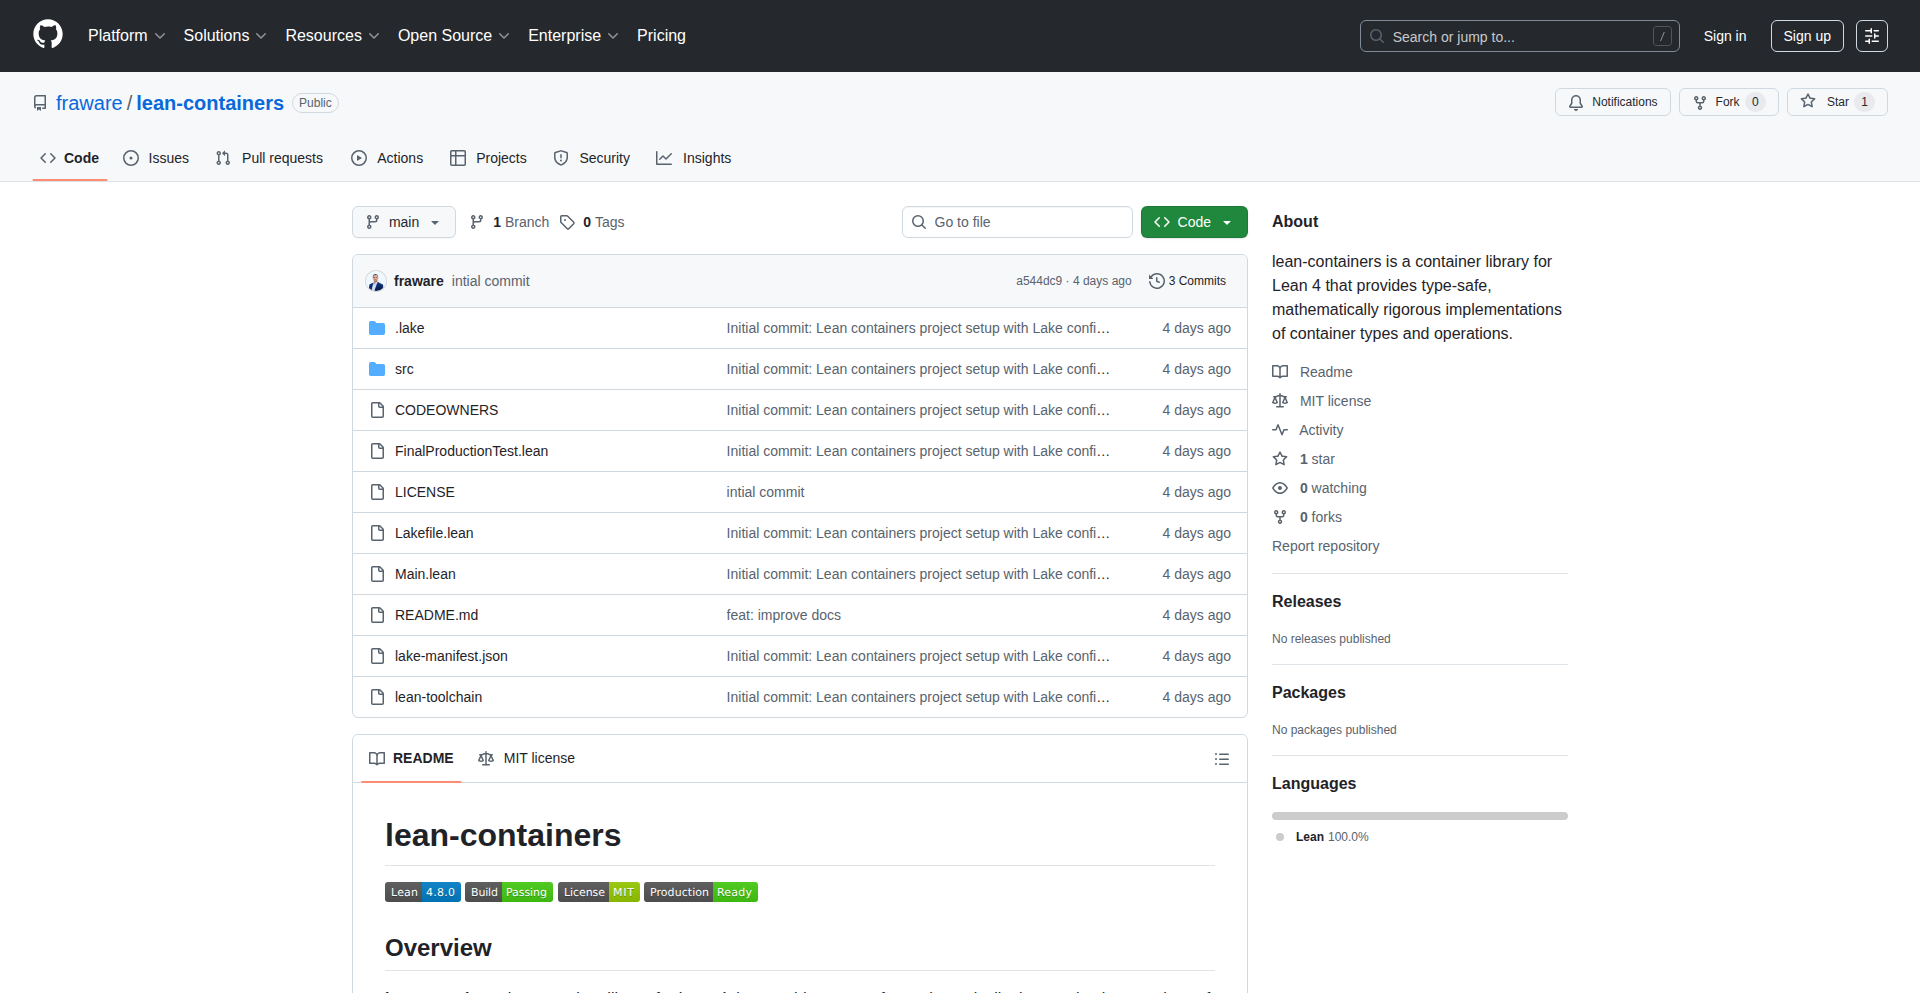The width and height of the screenshot is (1920, 993).
Task: Click the Sign up button
Action: point(1806,36)
